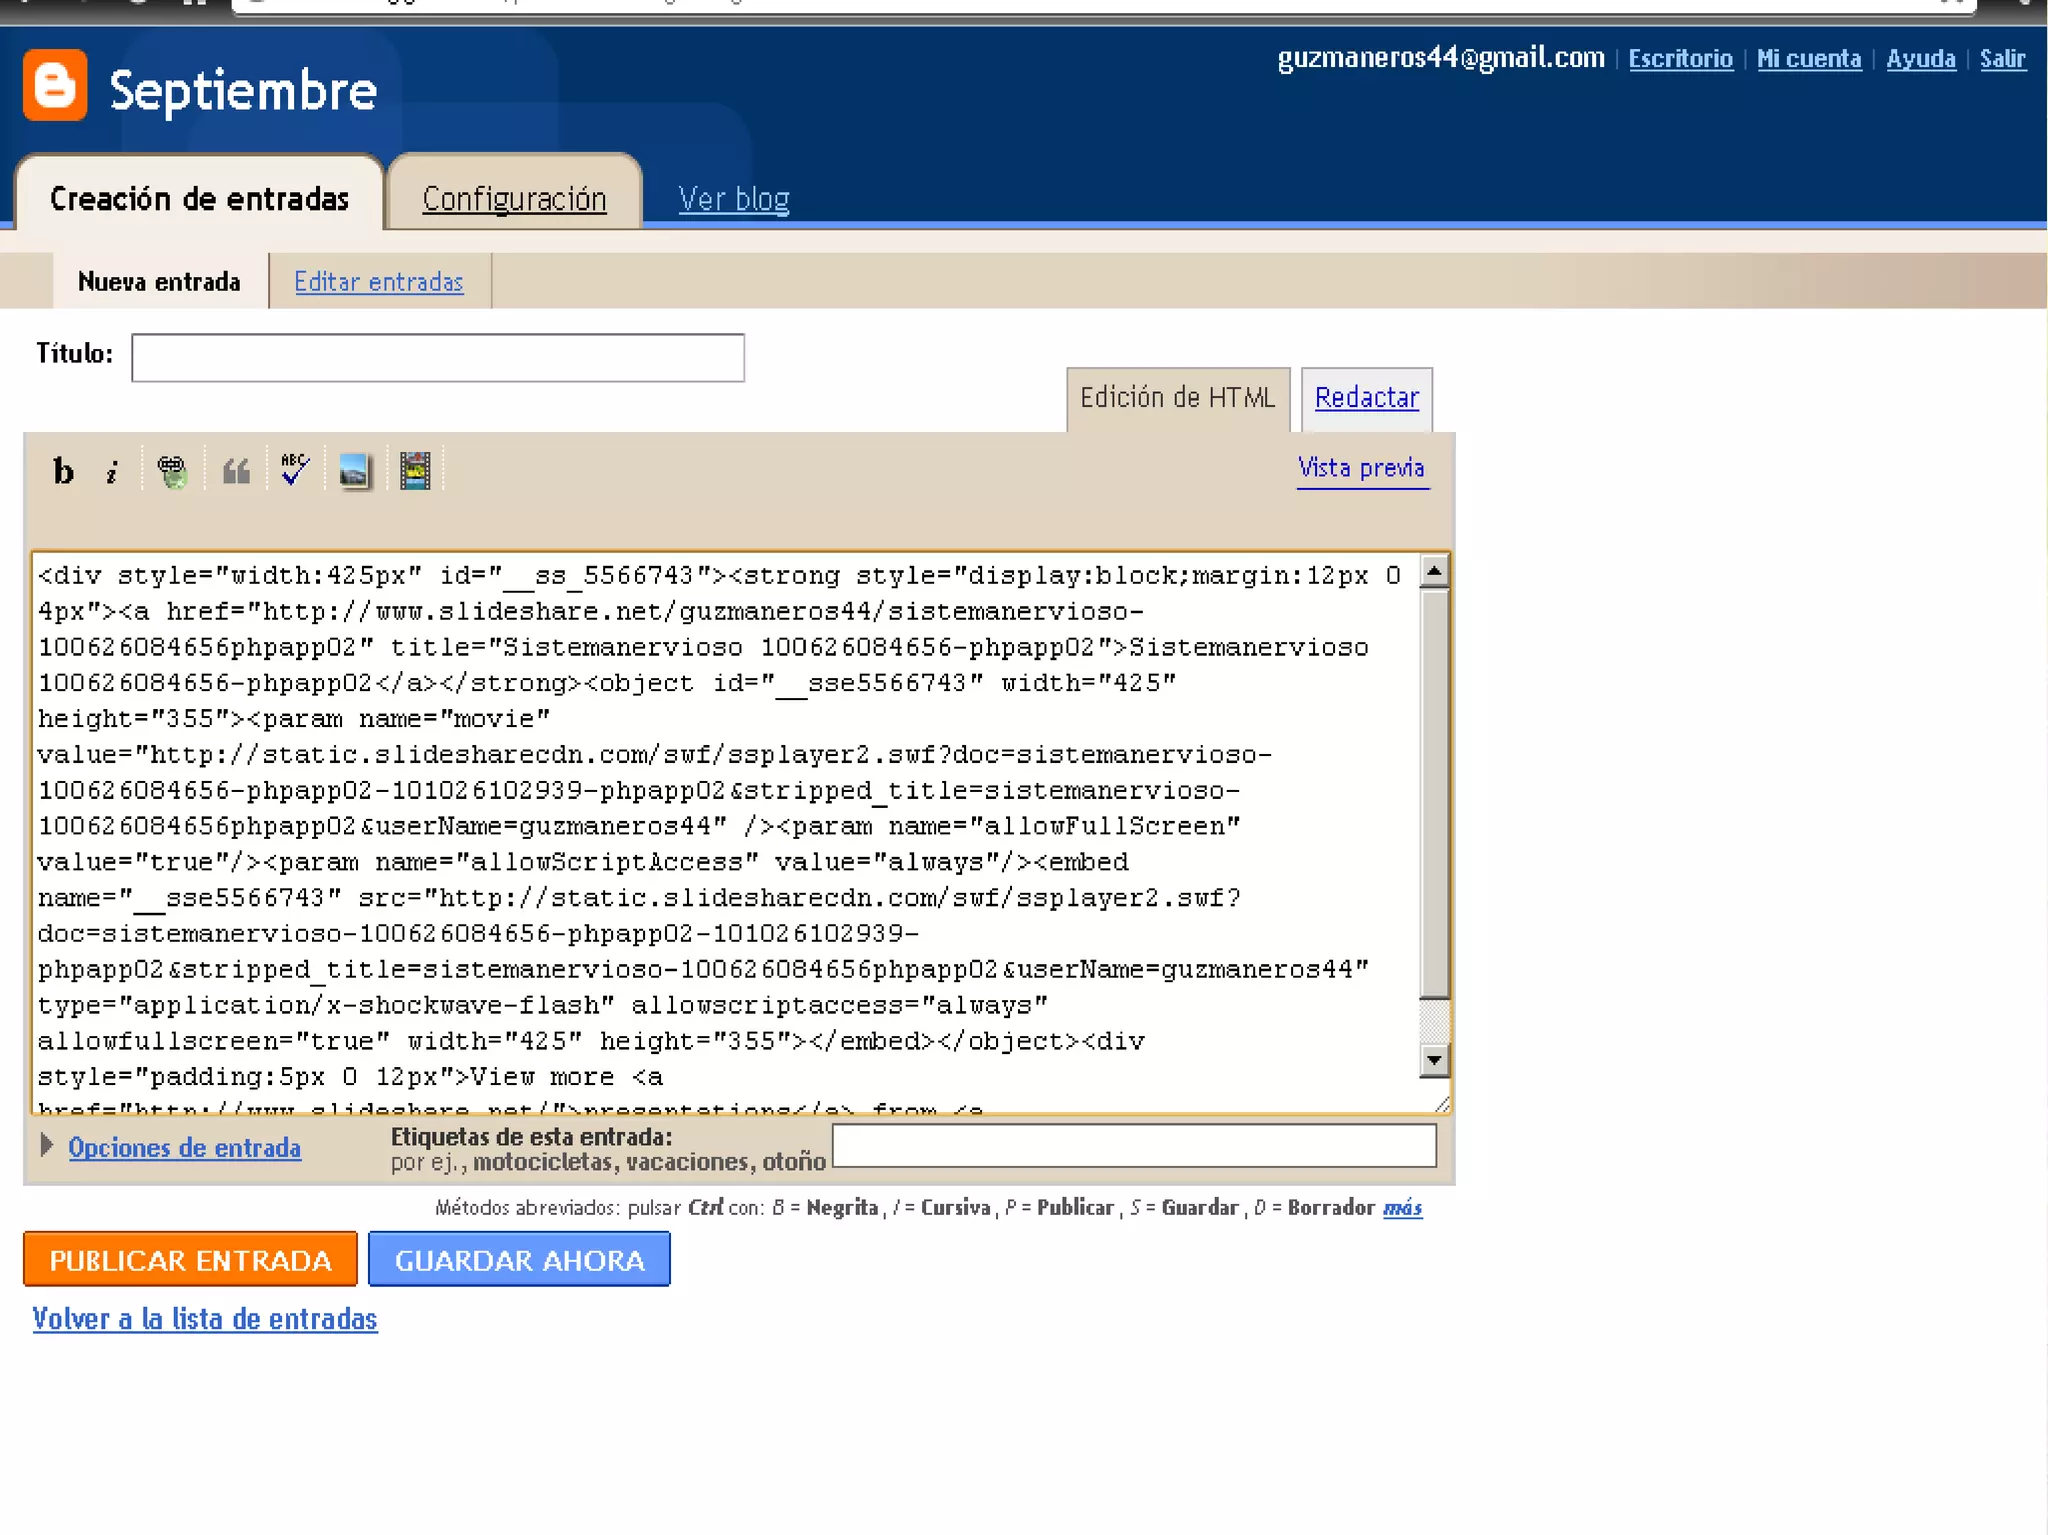Follow Volver a la lista de entradas link
Viewport: 2048px width, 1535px height.
(x=205, y=1319)
